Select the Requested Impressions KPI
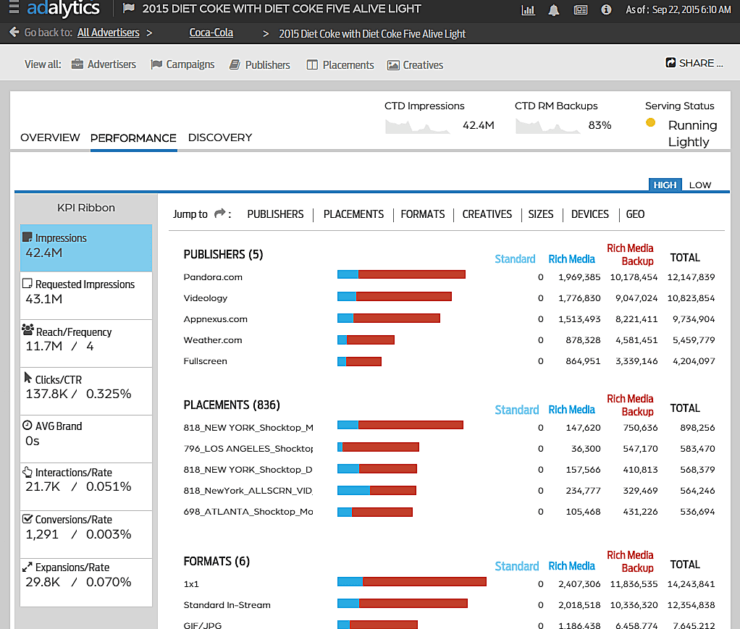Viewport: 740px width, 629px height. click(86, 292)
